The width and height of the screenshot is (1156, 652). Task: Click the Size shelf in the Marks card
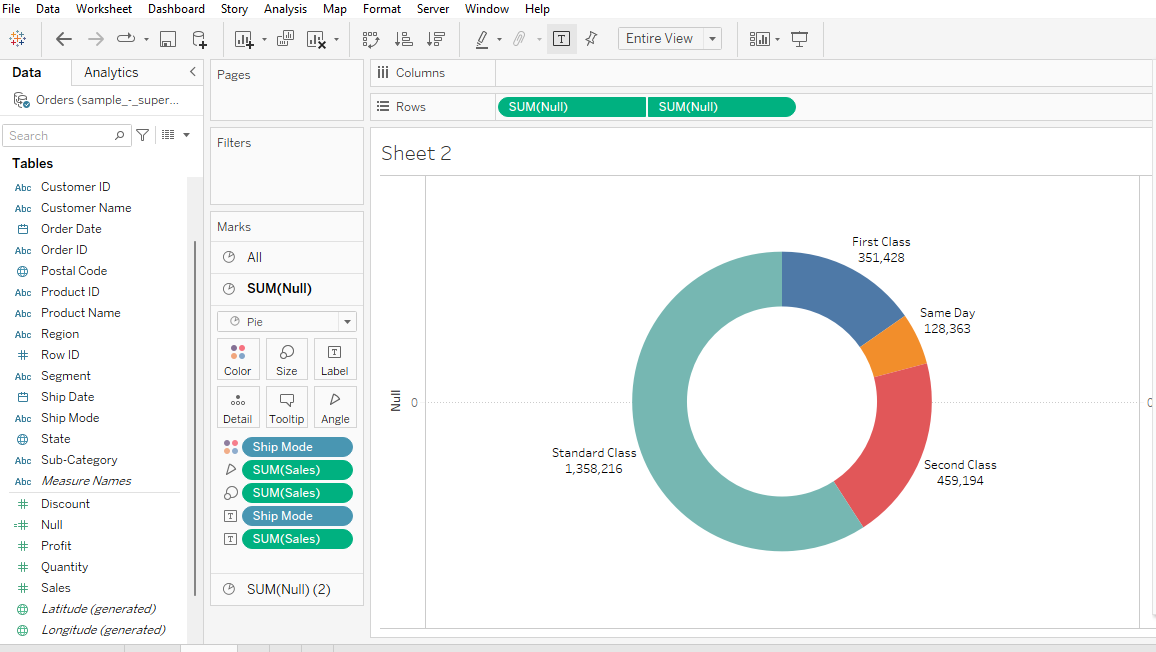(287, 358)
